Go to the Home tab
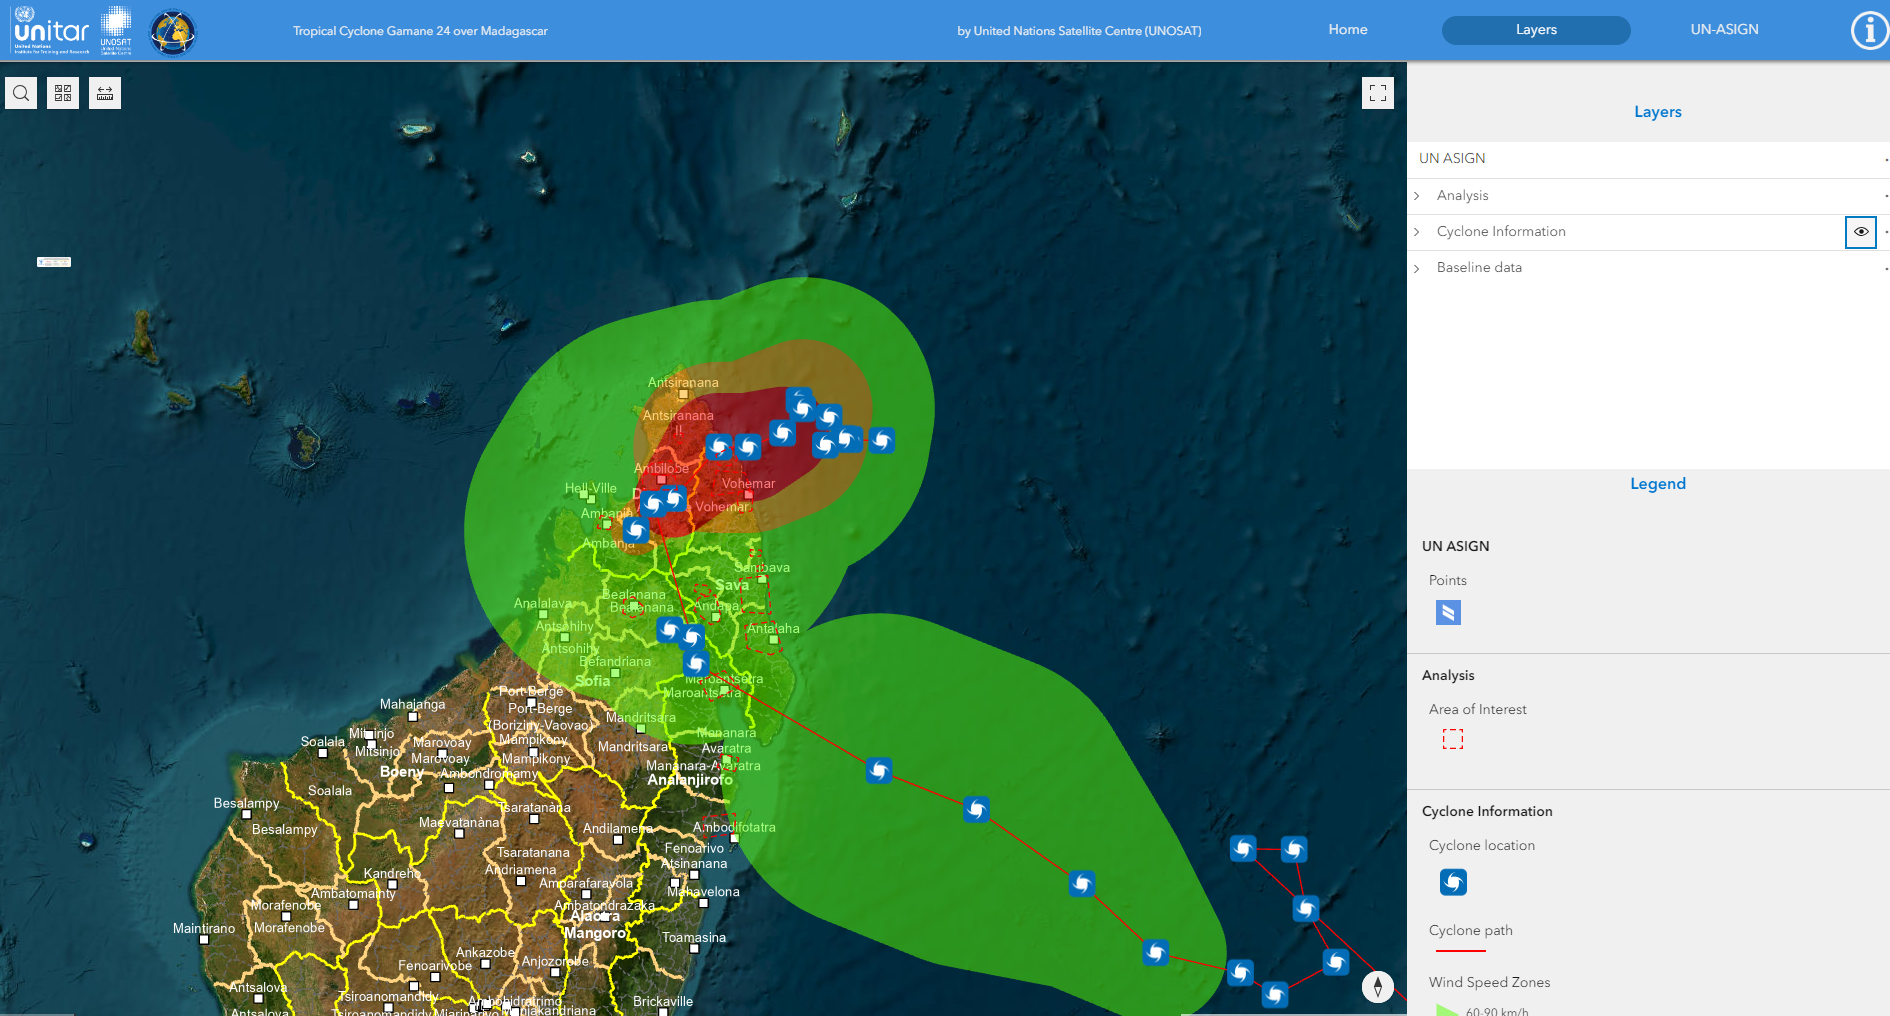This screenshot has height=1016, width=1890. click(x=1347, y=30)
